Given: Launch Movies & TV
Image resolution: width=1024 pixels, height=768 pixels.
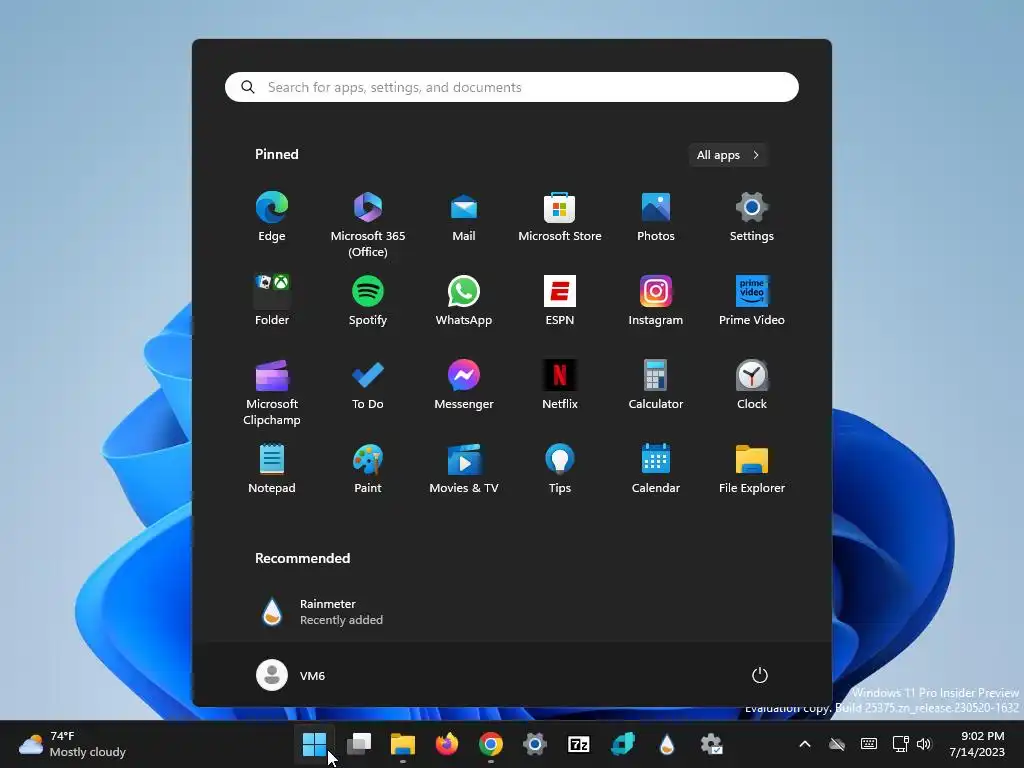Looking at the screenshot, I should [464, 469].
